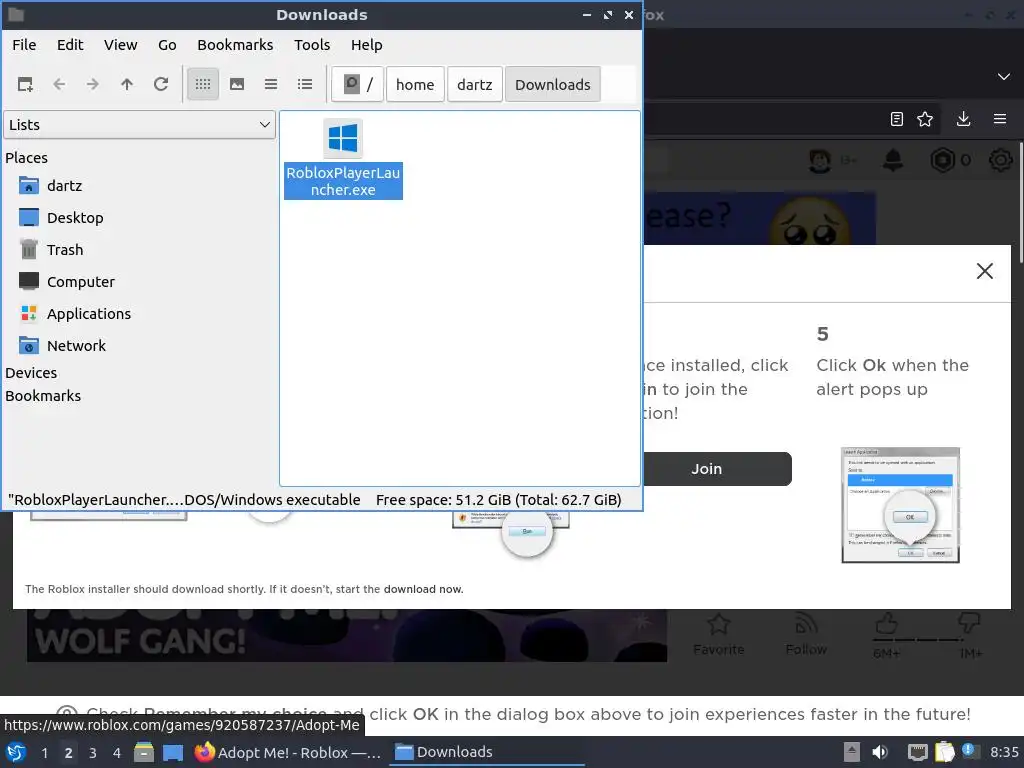1024x768 pixels.
Task: Open the Lists side pane dropdown
Action: pos(139,125)
